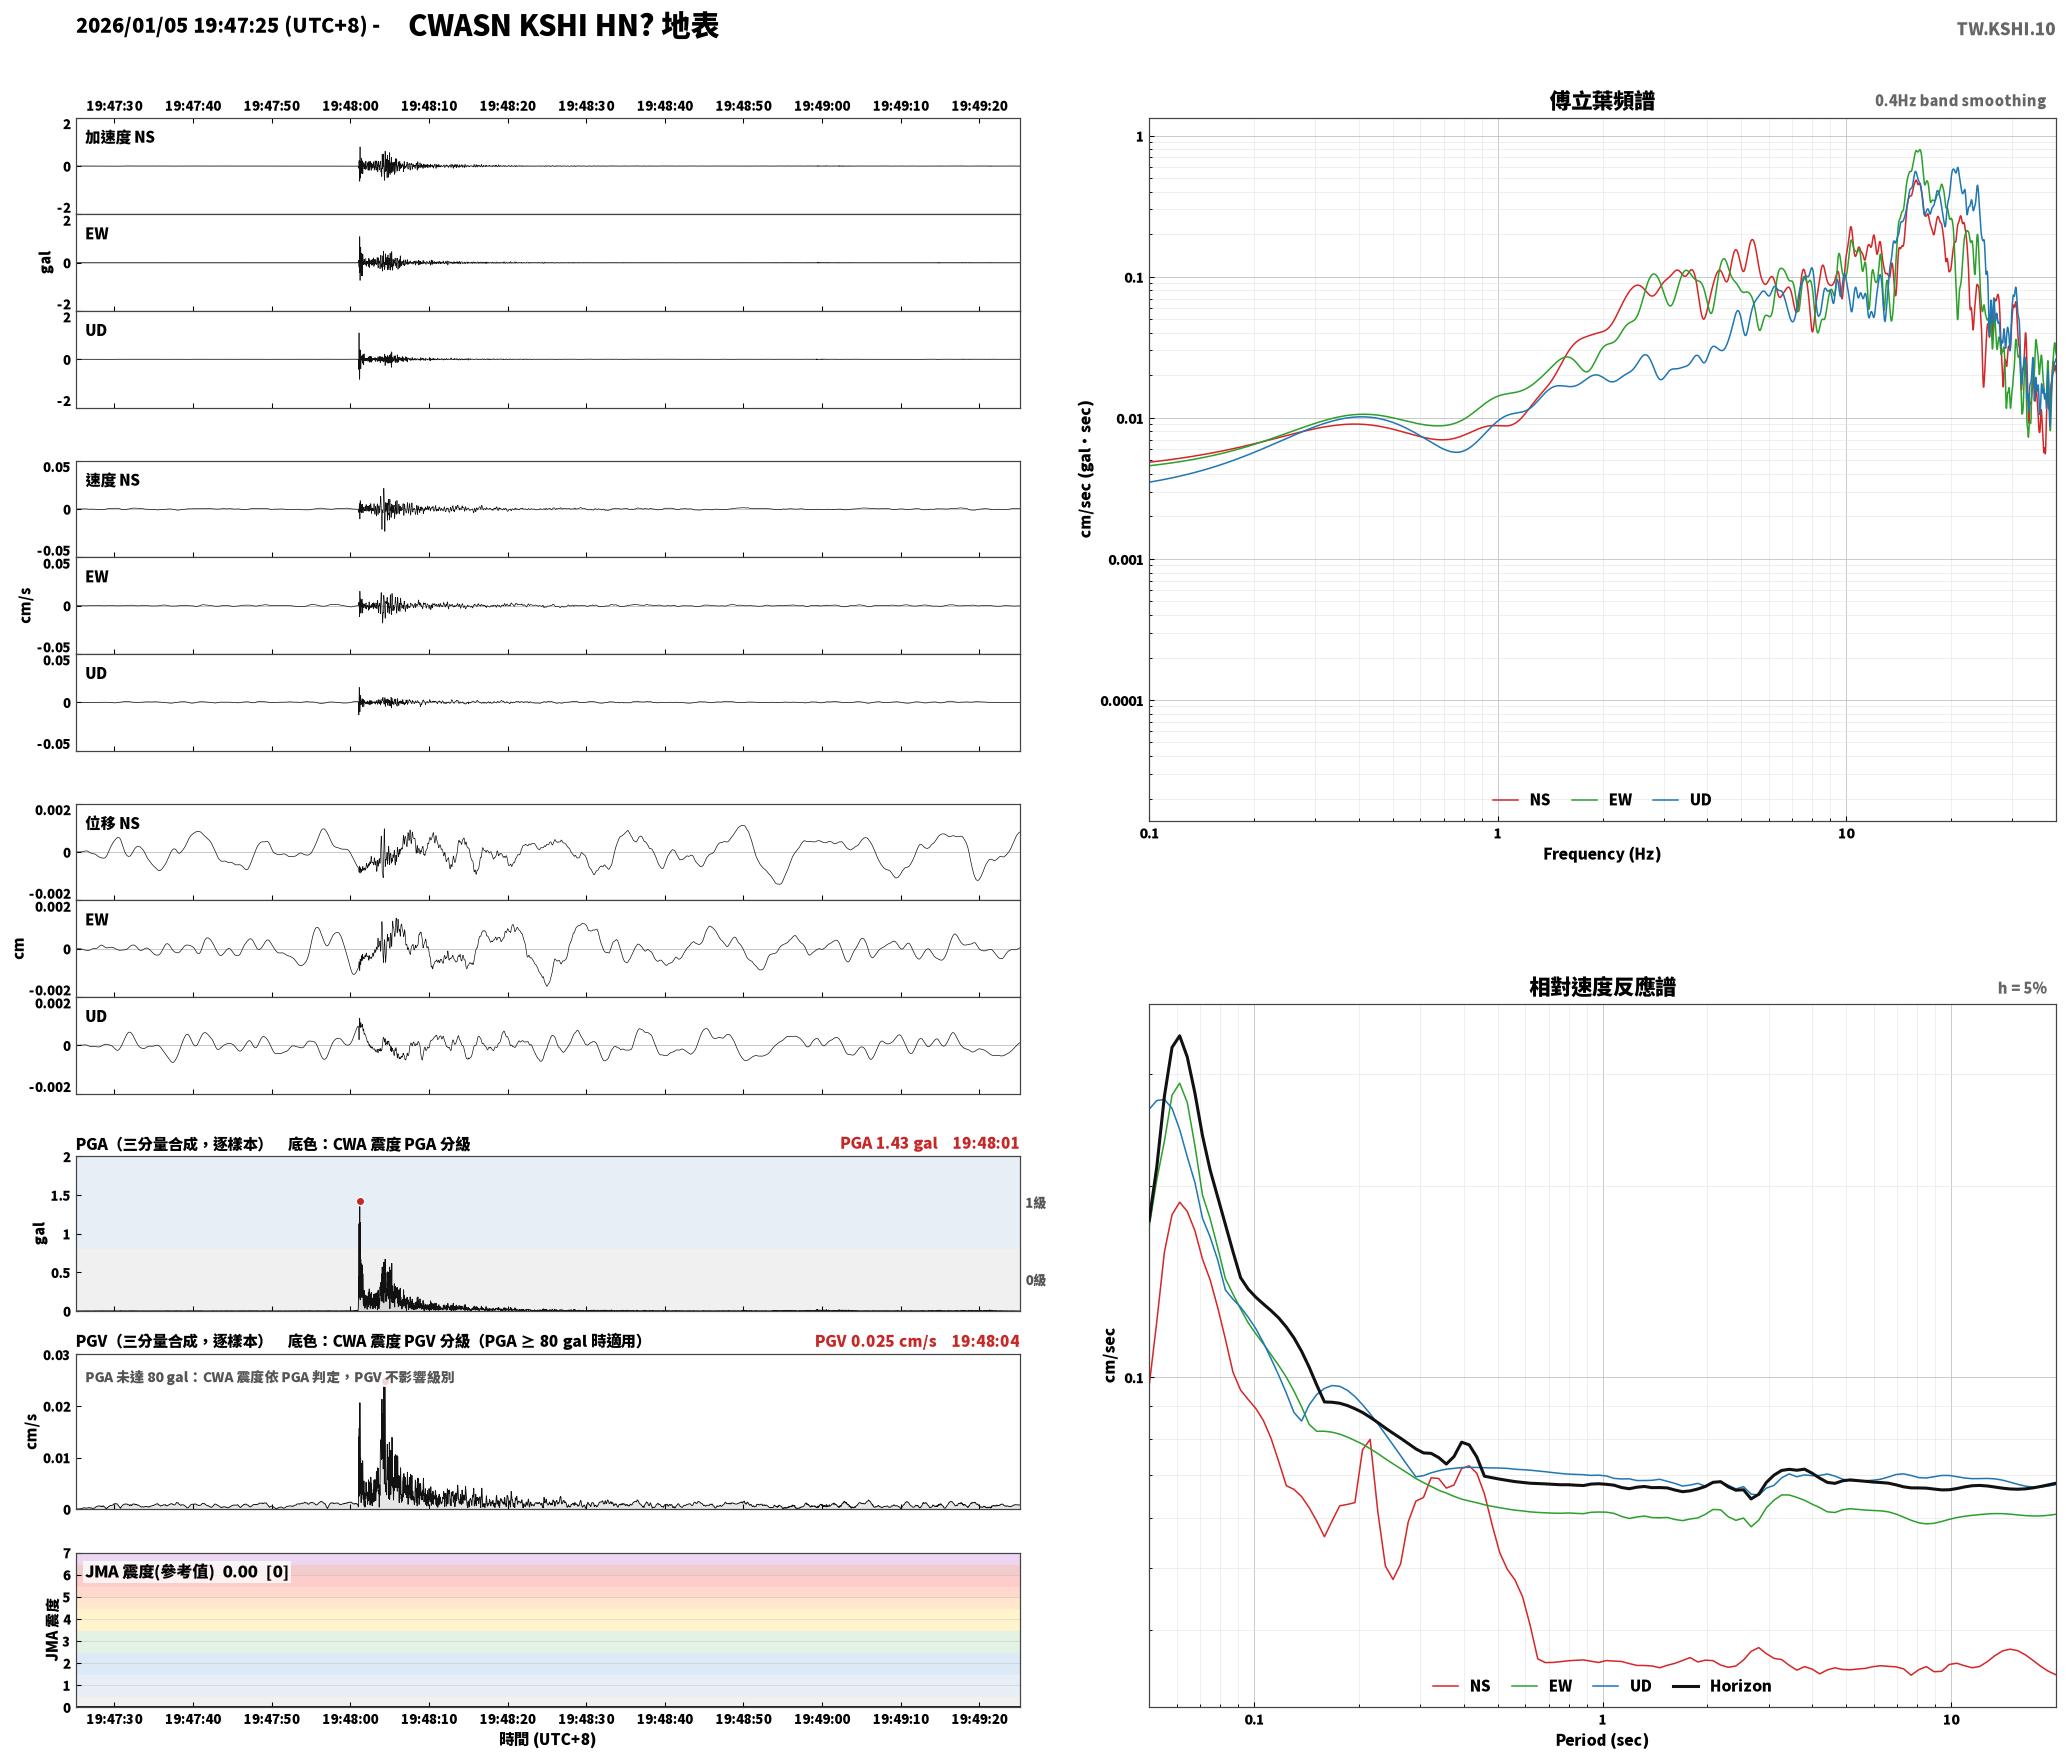Image resolution: width=2066 pixels, height=1760 pixels.
Task: Click the PGV 0.025 cm/s red readout
Action: 875,1340
